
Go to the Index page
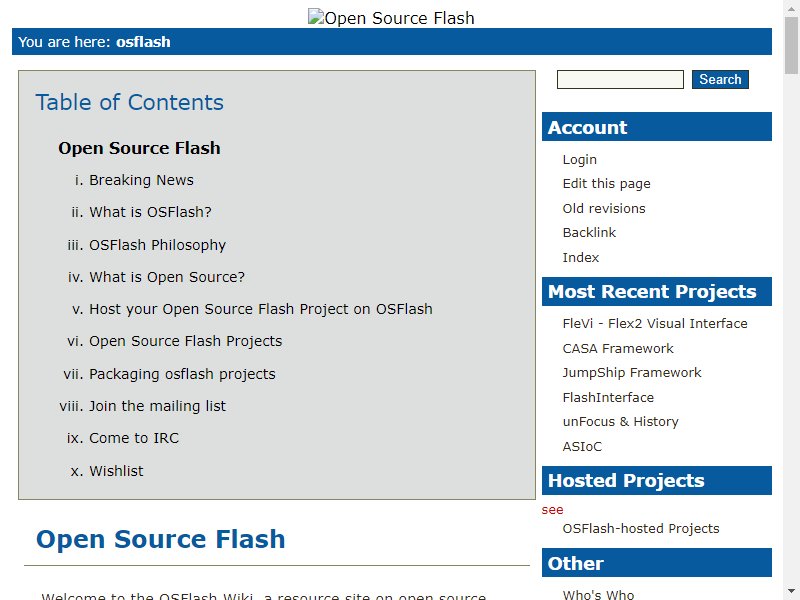(580, 257)
